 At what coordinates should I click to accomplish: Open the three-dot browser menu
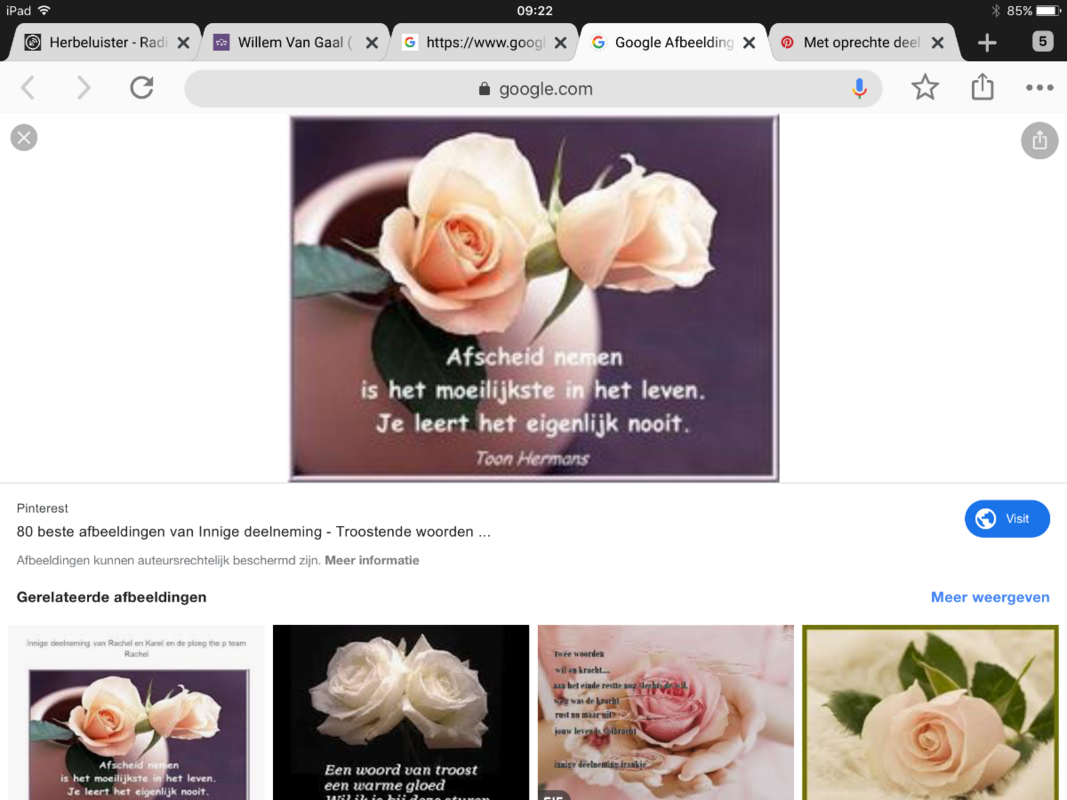[1039, 88]
